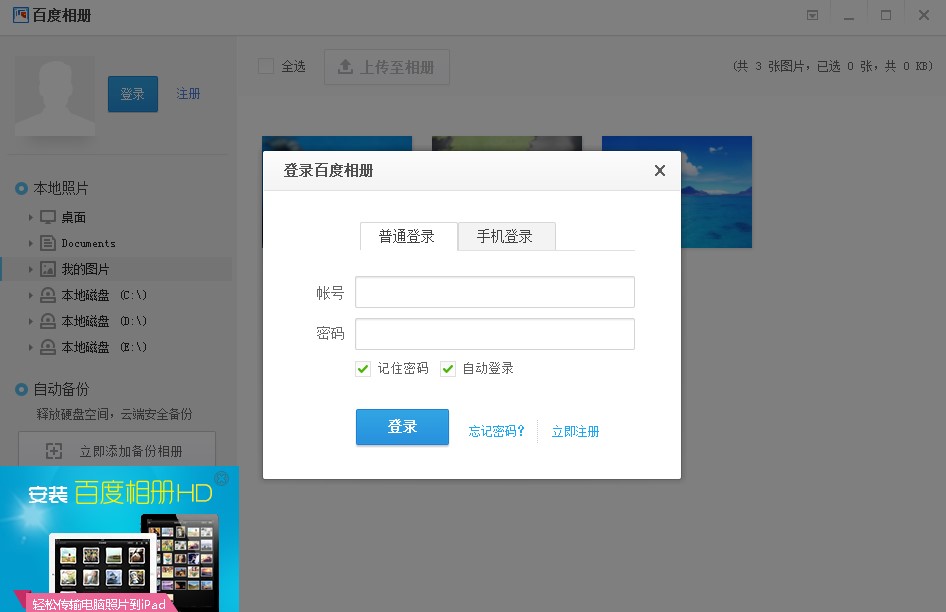Select 我的图片 in the folder tree
Image resolution: width=946 pixels, height=612 pixels.
coord(85,269)
